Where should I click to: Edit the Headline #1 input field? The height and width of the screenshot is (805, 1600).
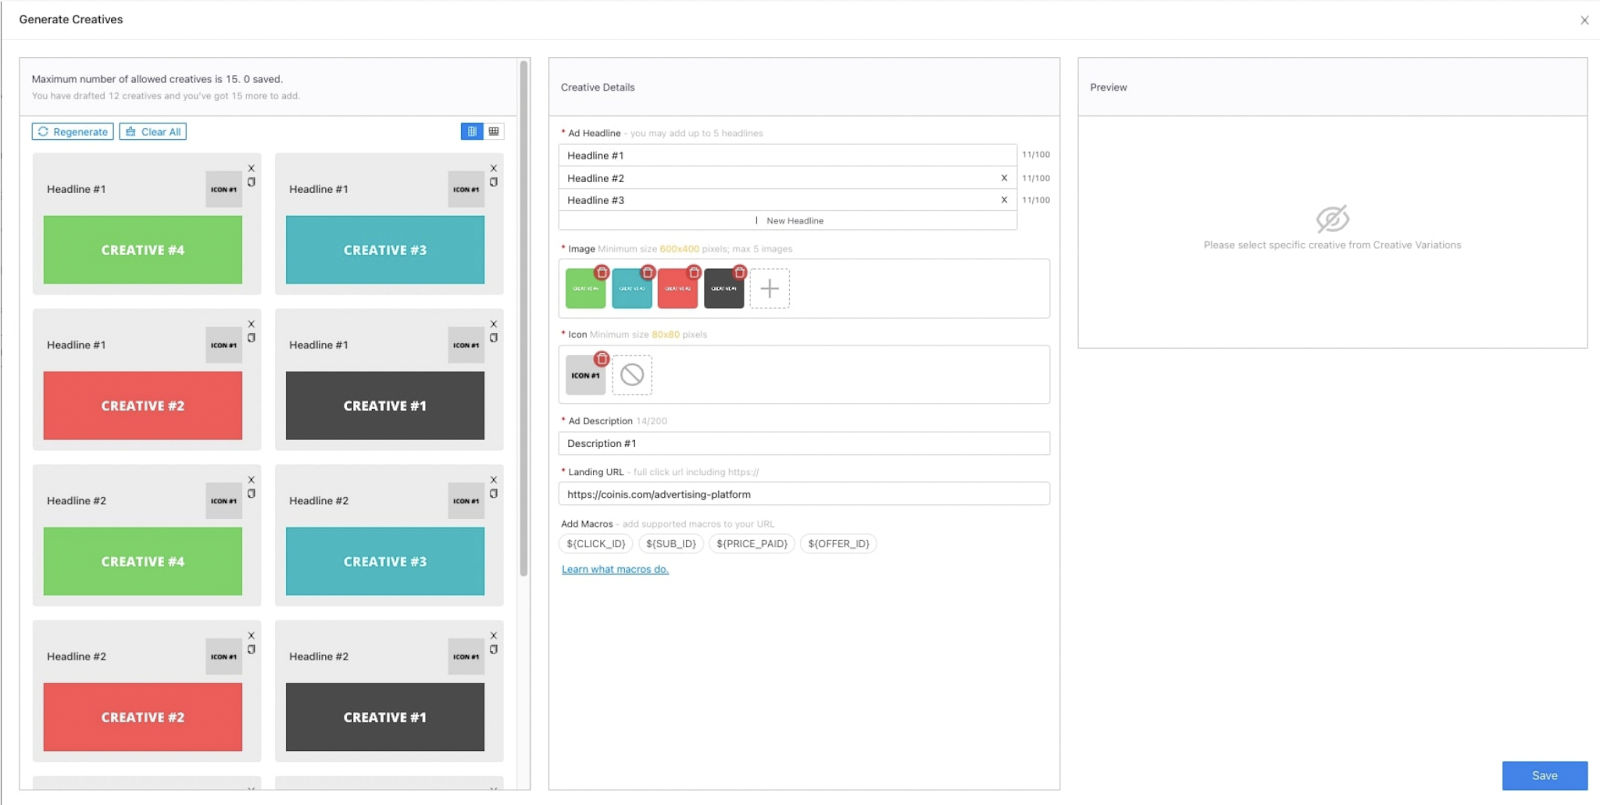pyautogui.click(x=788, y=155)
